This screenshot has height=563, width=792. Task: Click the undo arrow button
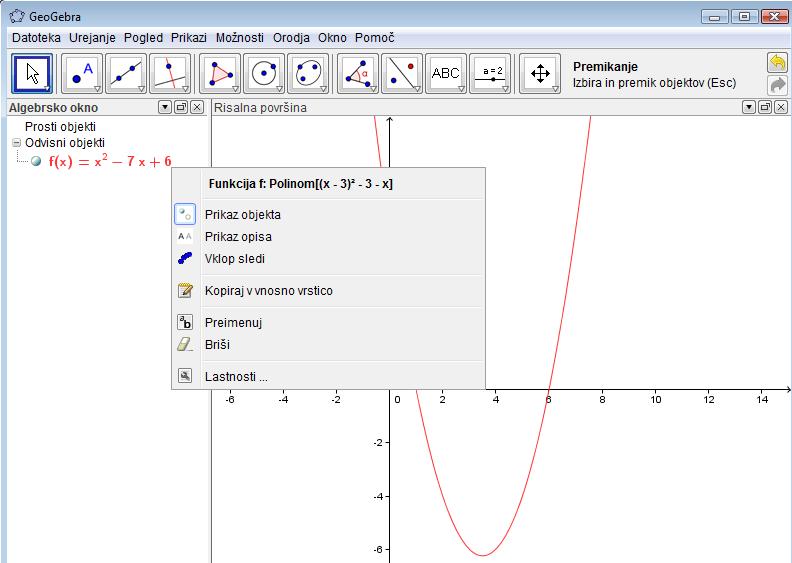[777, 64]
